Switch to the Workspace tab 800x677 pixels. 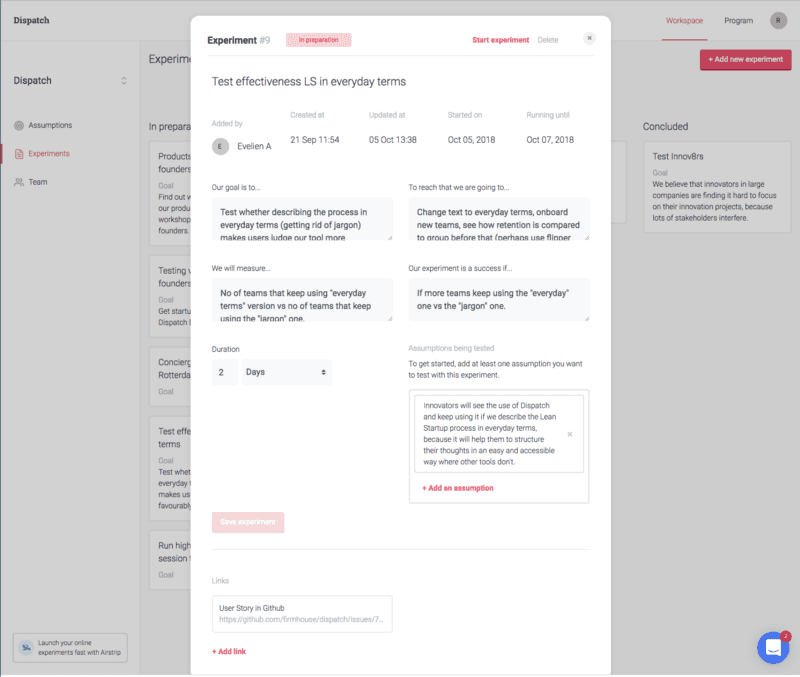point(684,21)
